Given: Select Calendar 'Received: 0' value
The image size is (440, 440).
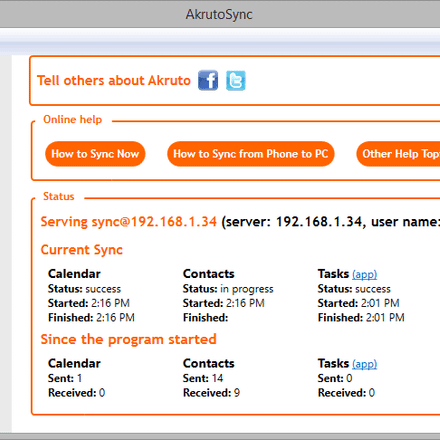Looking at the screenshot, I should coord(77,393).
